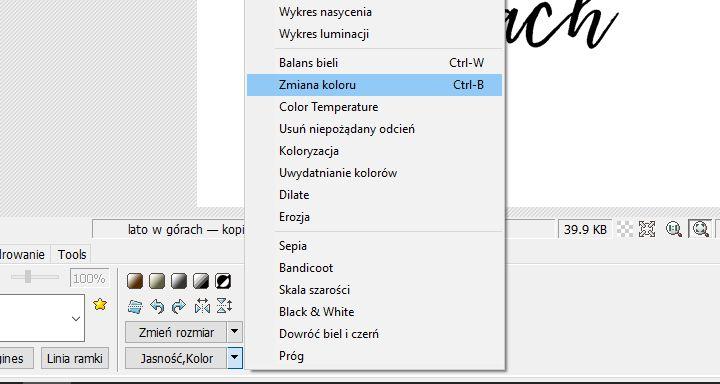Click the olive-gray tone filter icon
This screenshot has width=720, height=384.
coord(157,281)
